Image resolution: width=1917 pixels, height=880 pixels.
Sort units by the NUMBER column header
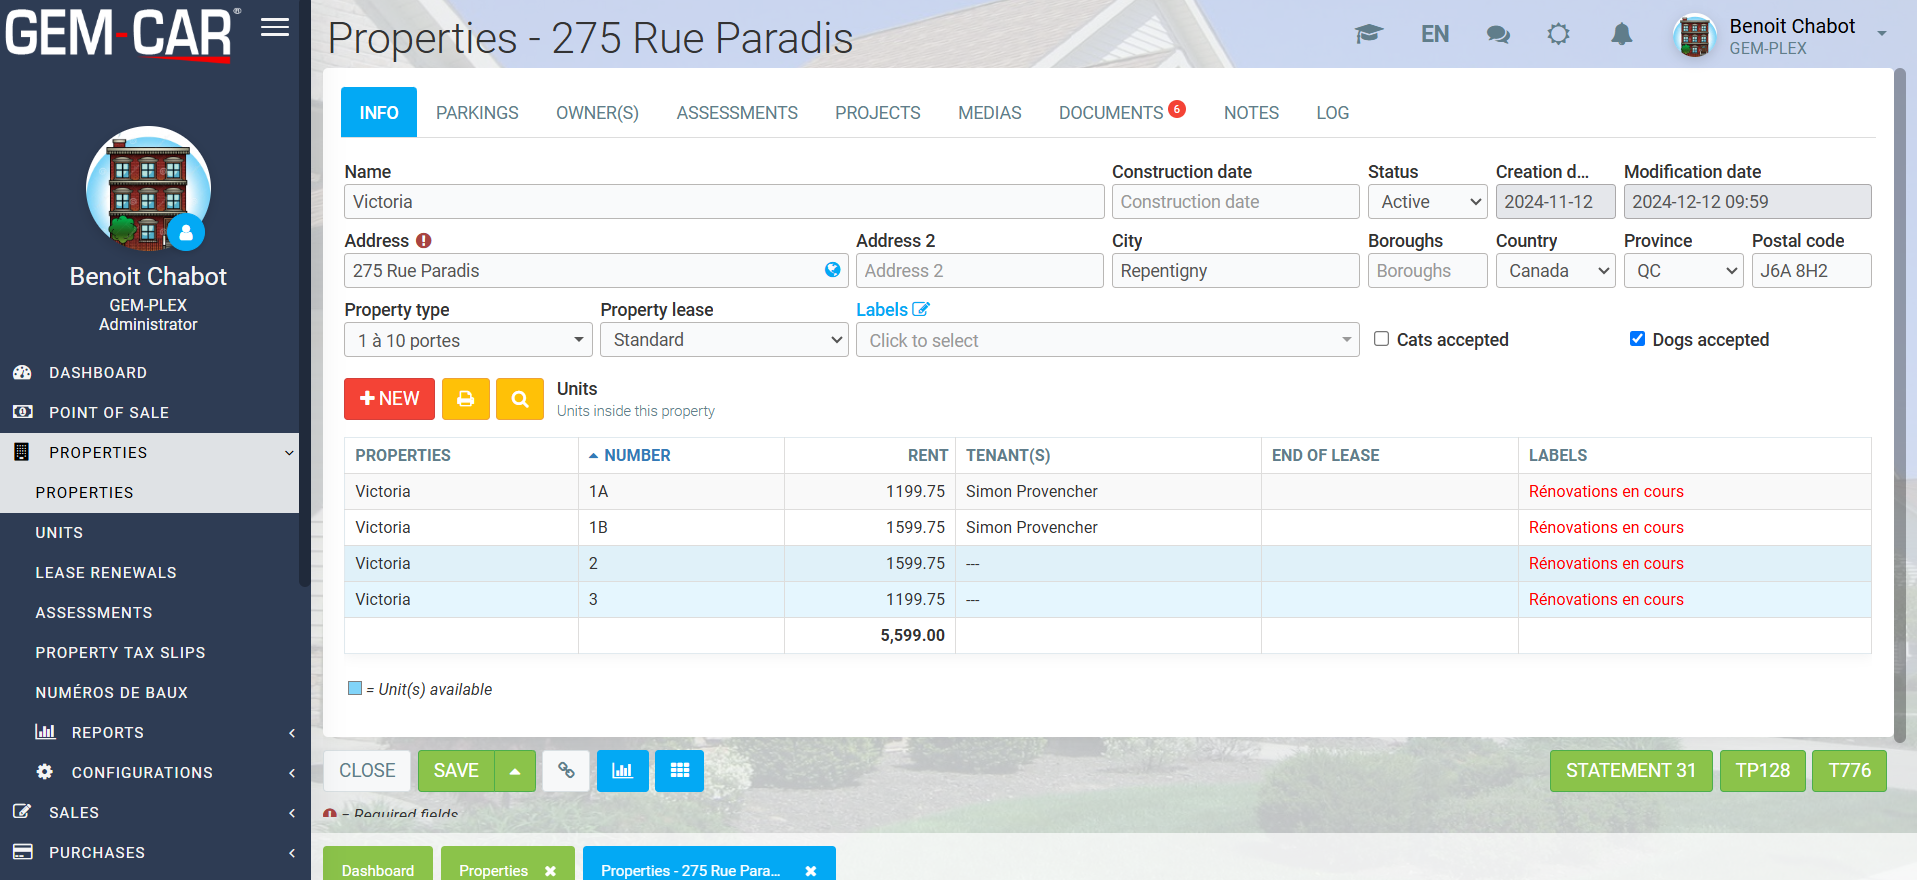pos(637,455)
